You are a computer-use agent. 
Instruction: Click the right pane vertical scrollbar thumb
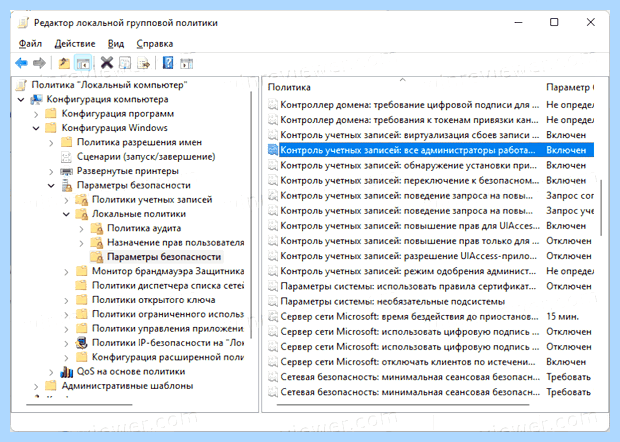601,208
